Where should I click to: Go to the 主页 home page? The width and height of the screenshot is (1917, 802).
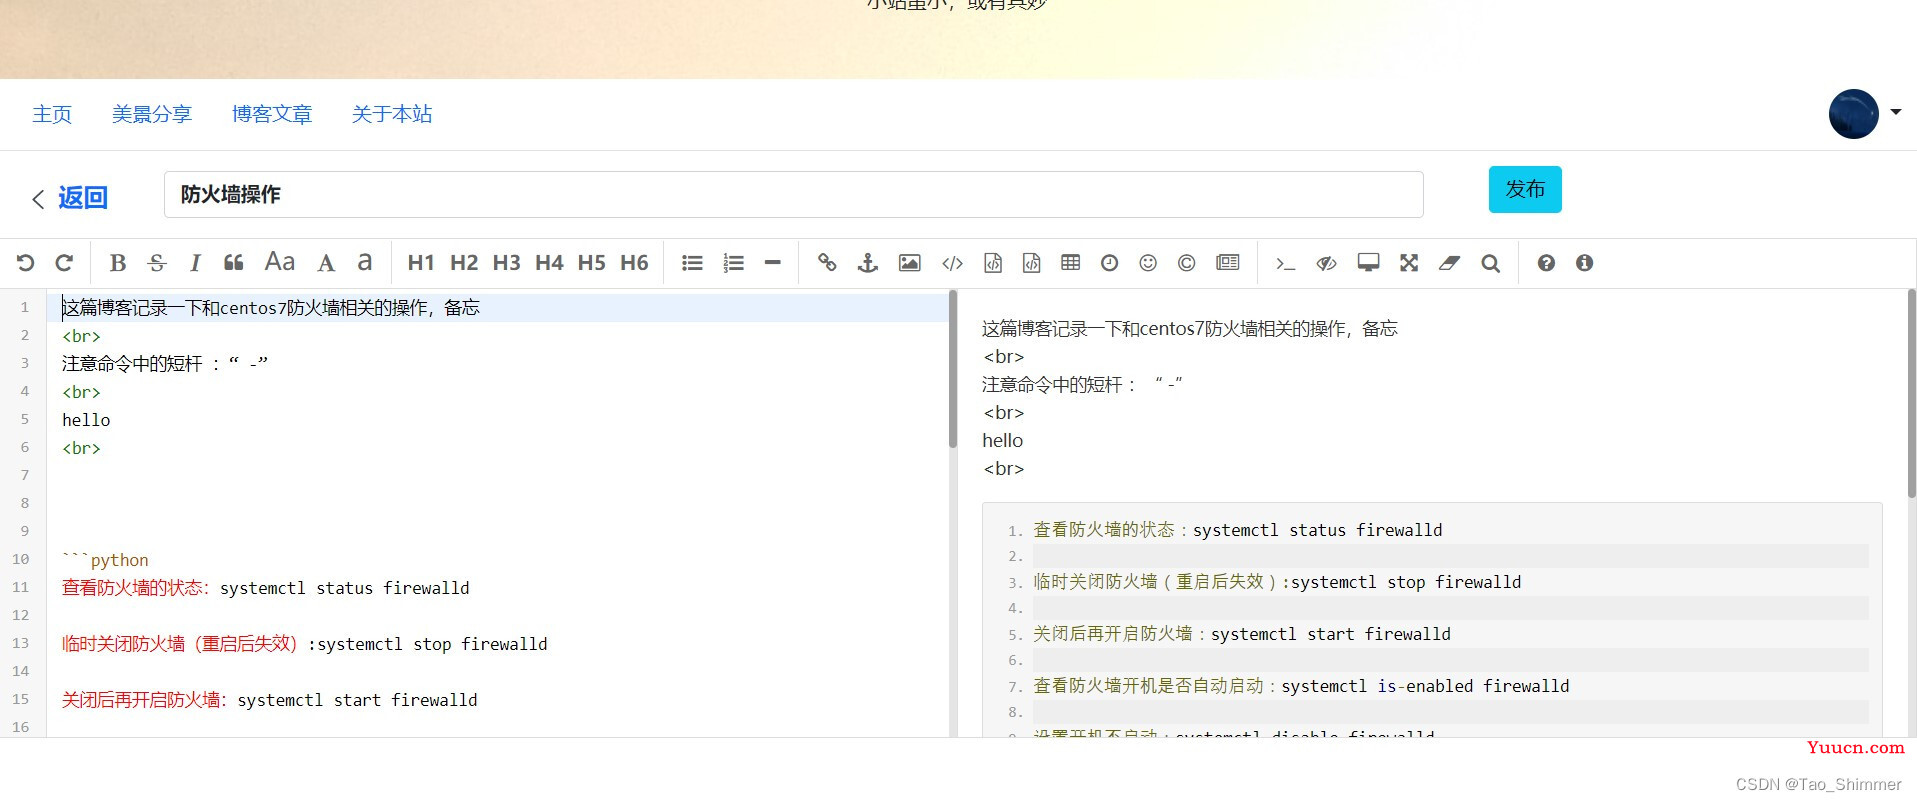coord(52,114)
